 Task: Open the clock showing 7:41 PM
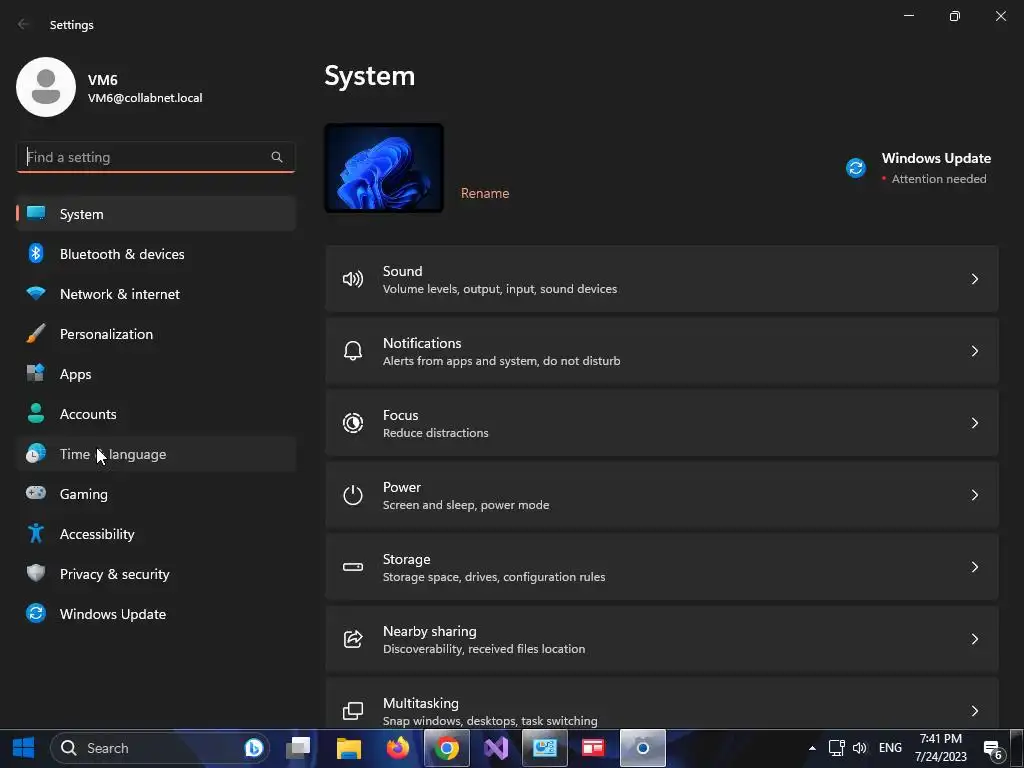[940, 748]
